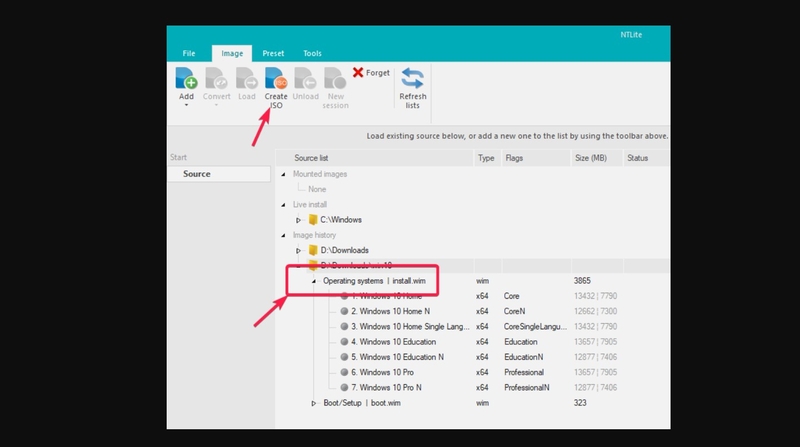
Task: Switch to the Preset tab
Action: pos(273,53)
